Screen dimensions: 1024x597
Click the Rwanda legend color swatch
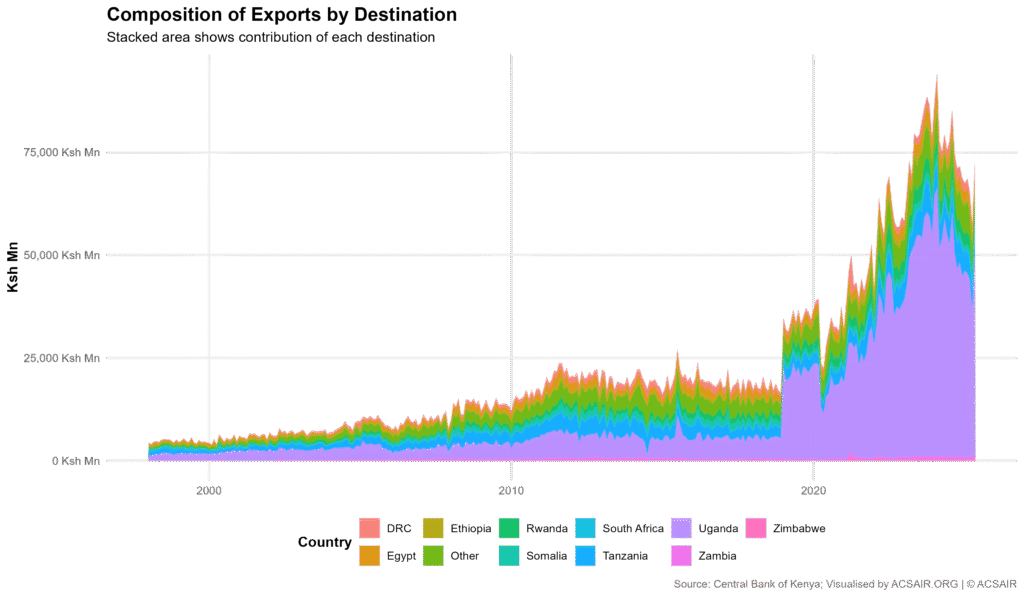click(507, 528)
